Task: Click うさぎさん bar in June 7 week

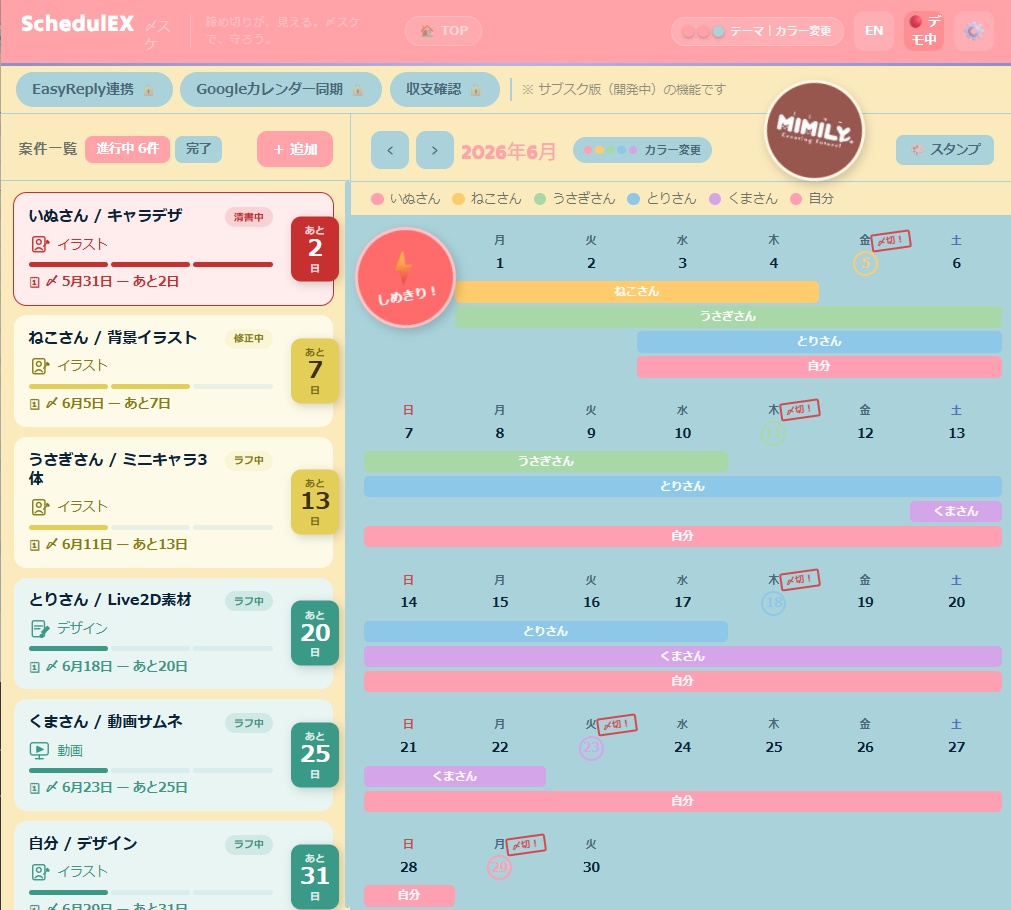Action: click(x=545, y=461)
